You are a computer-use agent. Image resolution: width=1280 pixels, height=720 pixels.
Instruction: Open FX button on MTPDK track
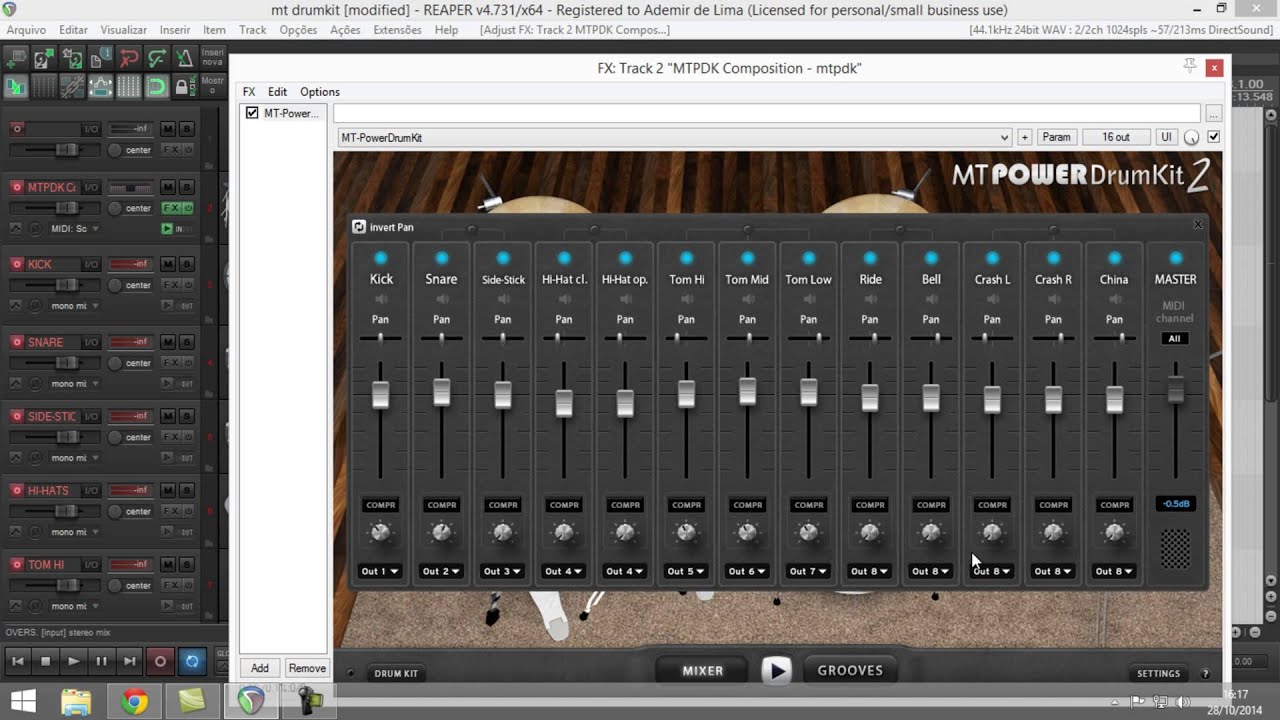pos(171,208)
